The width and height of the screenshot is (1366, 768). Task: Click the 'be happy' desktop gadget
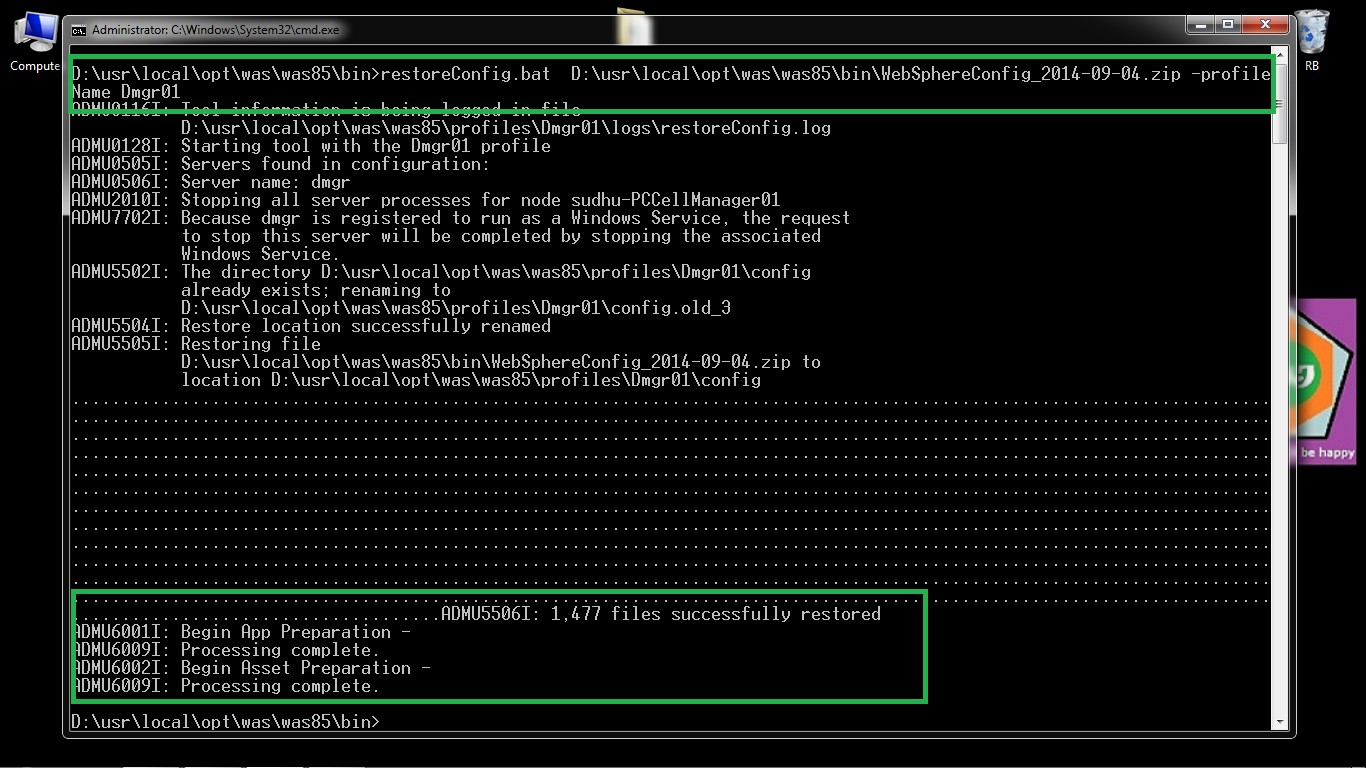coord(1324,381)
